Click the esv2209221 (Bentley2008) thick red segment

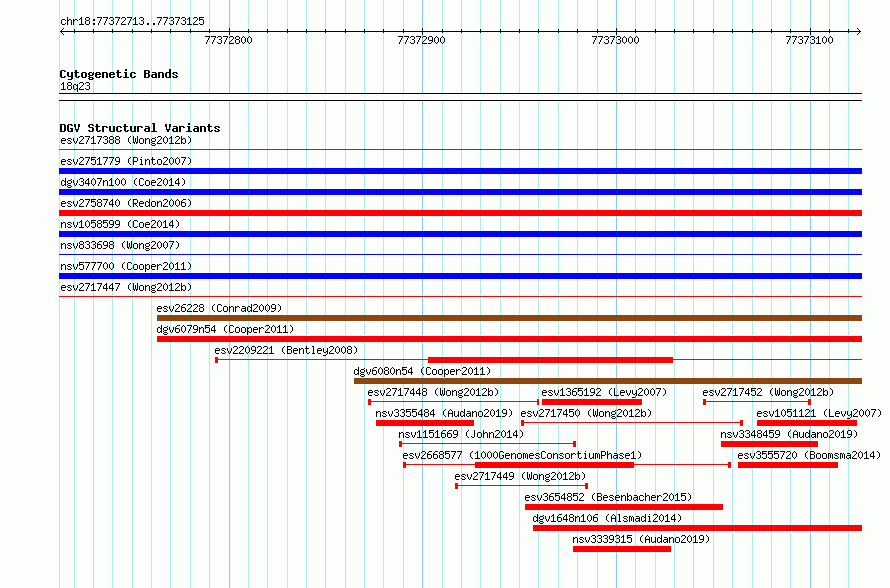pyautogui.click(x=550, y=360)
